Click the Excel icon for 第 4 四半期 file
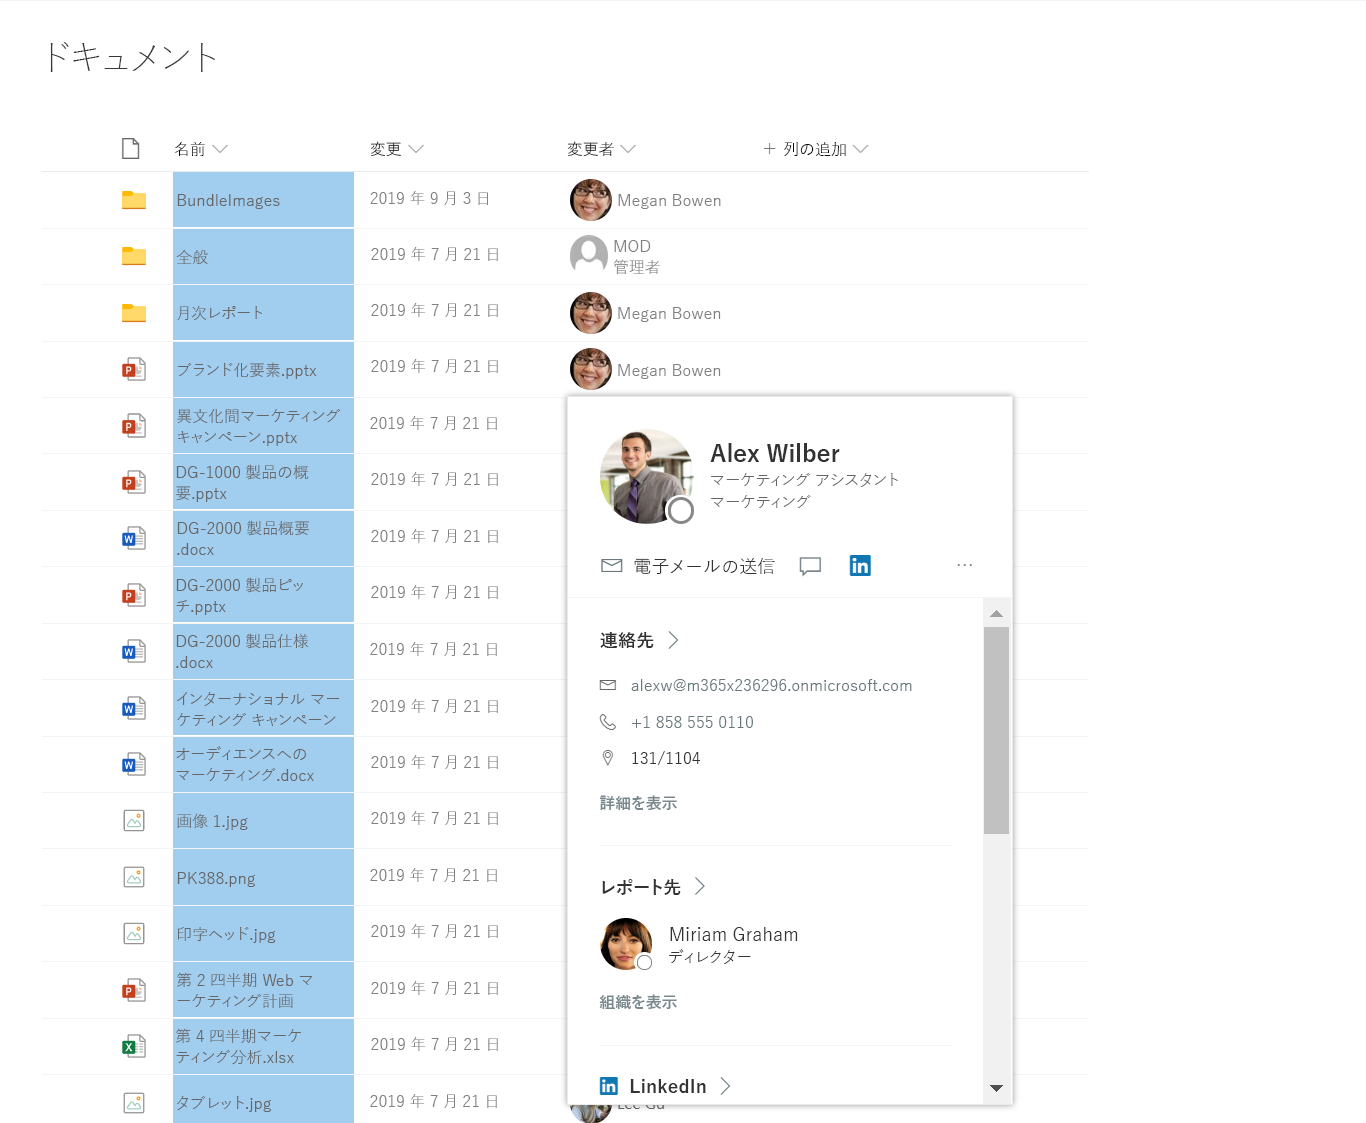Viewport: 1366px width, 1123px height. click(134, 1046)
